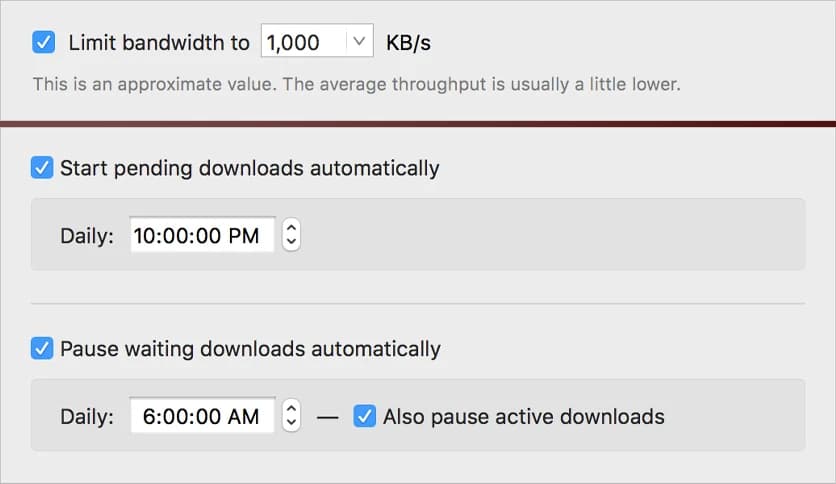Open the bandwidth value dropdown arrow

(x=359, y=43)
